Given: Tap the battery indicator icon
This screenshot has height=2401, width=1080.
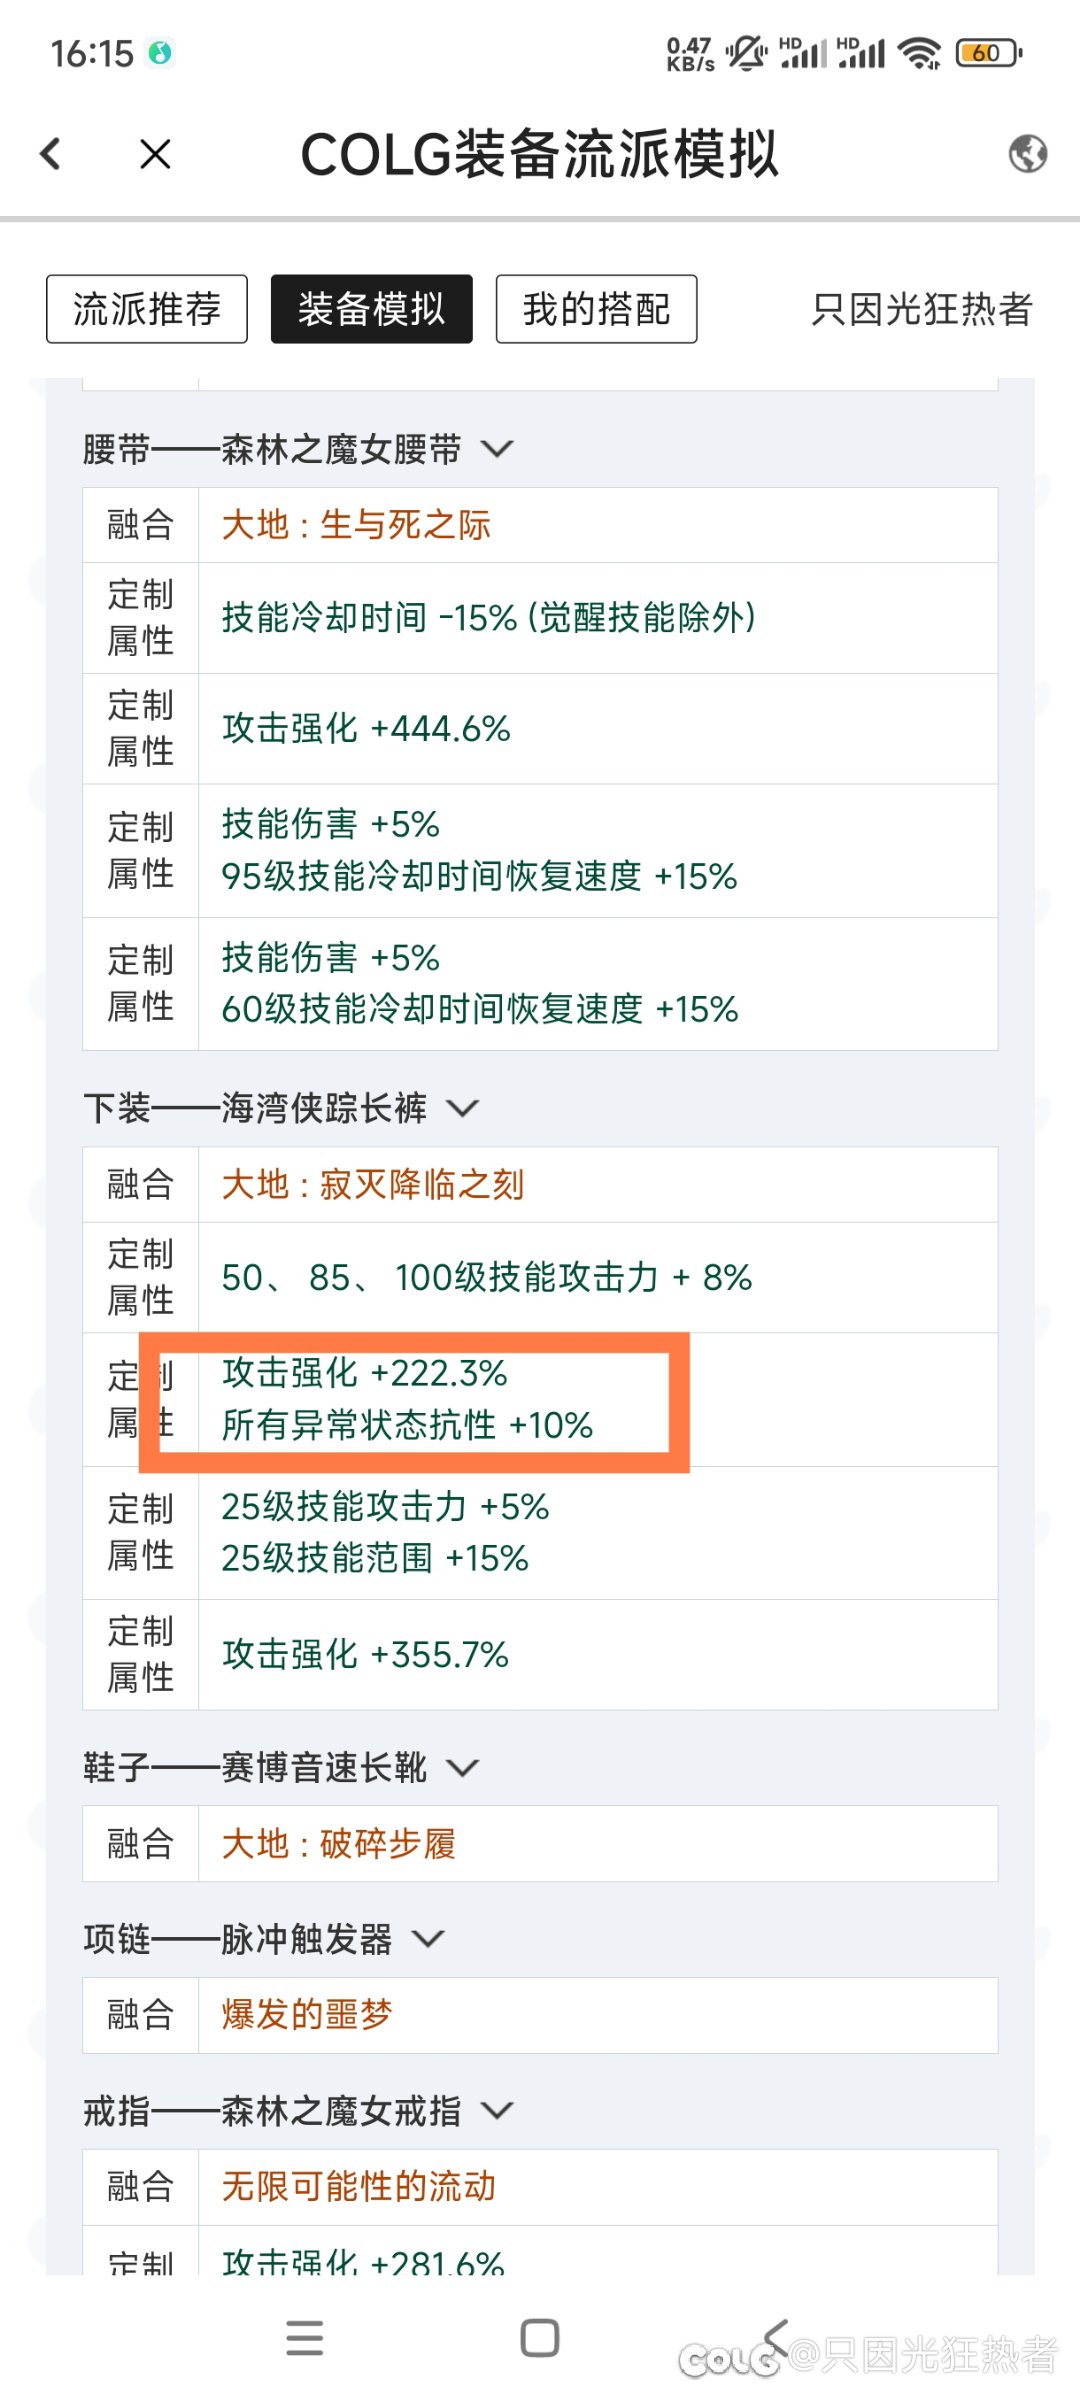Looking at the screenshot, I should [x=988, y=52].
